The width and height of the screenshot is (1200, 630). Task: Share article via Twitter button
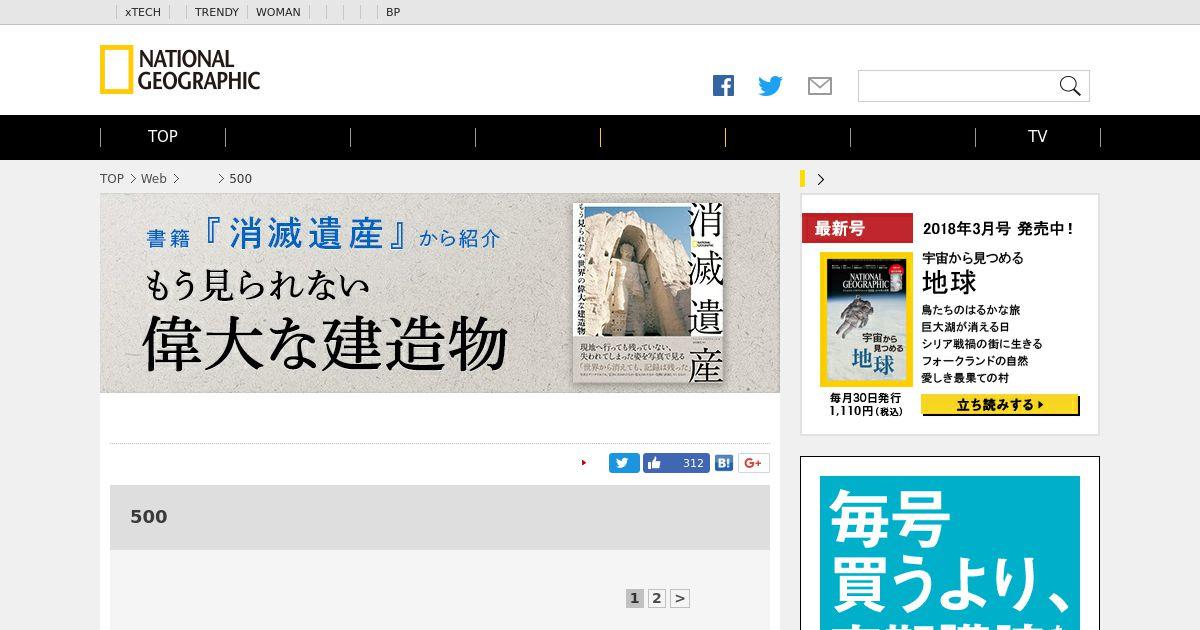pyautogui.click(x=624, y=463)
